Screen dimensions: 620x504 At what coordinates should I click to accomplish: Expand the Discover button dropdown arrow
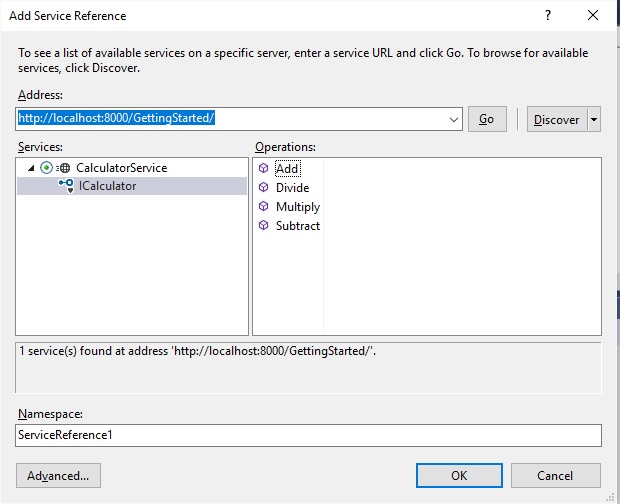594,119
